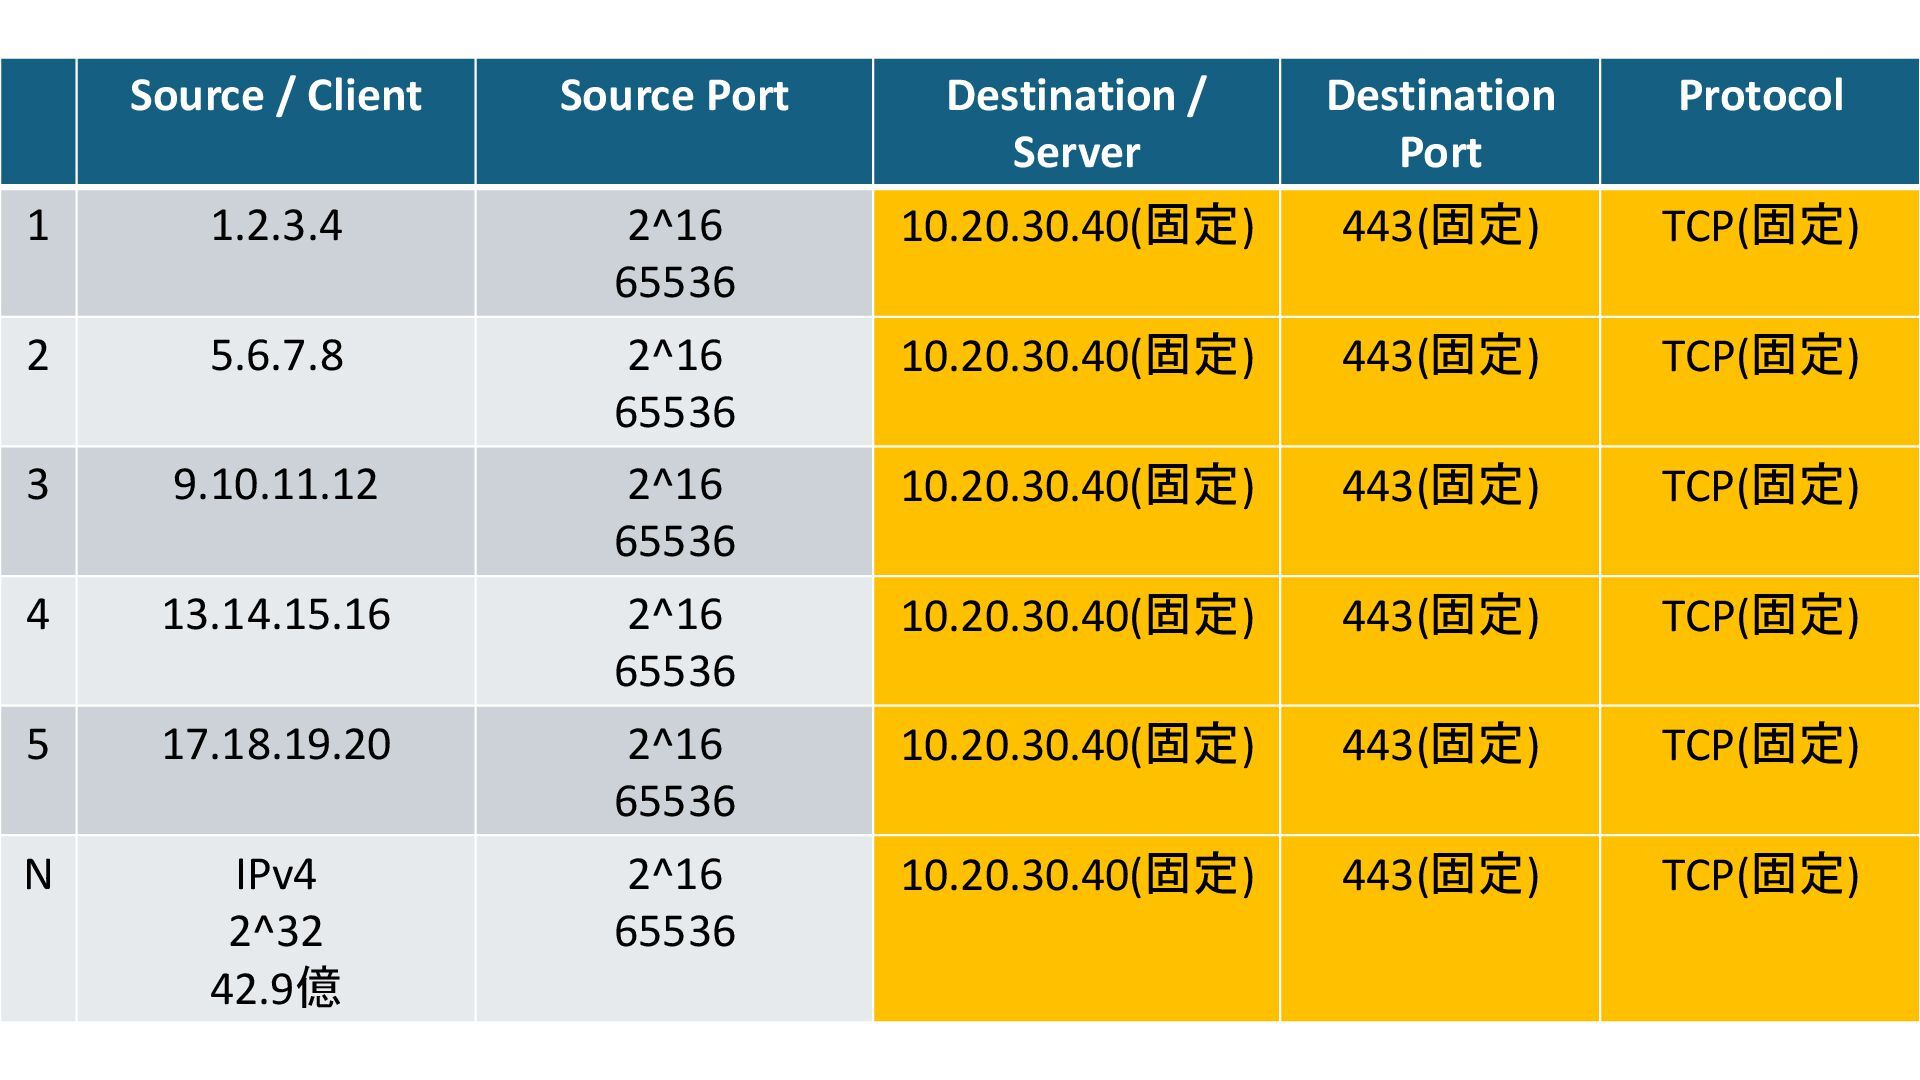Click the Source / Client column header
The image size is (1920, 1080).
[275, 122]
